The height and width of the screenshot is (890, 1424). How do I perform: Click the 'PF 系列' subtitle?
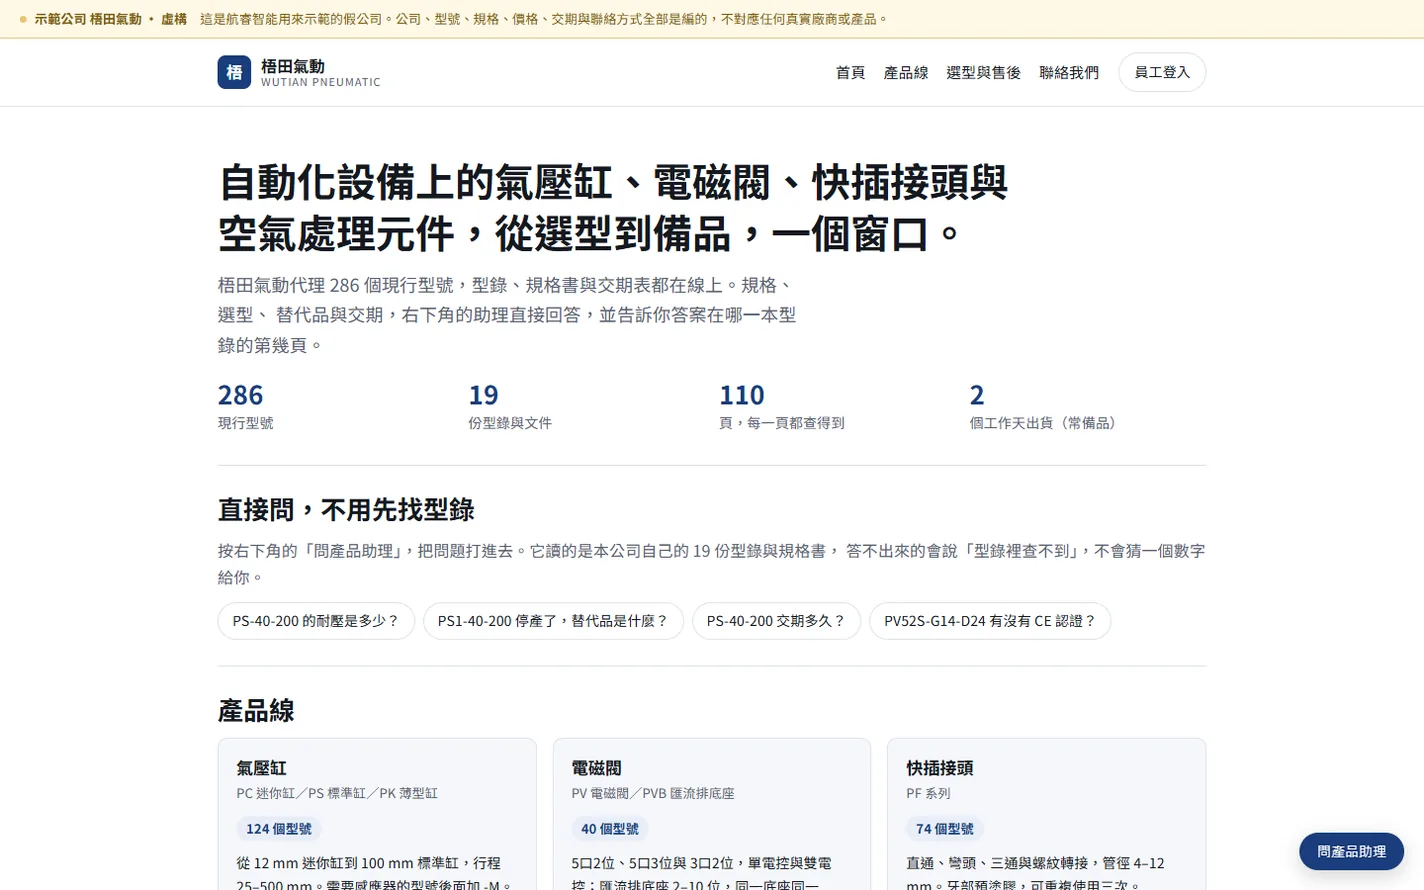point(928,793)
